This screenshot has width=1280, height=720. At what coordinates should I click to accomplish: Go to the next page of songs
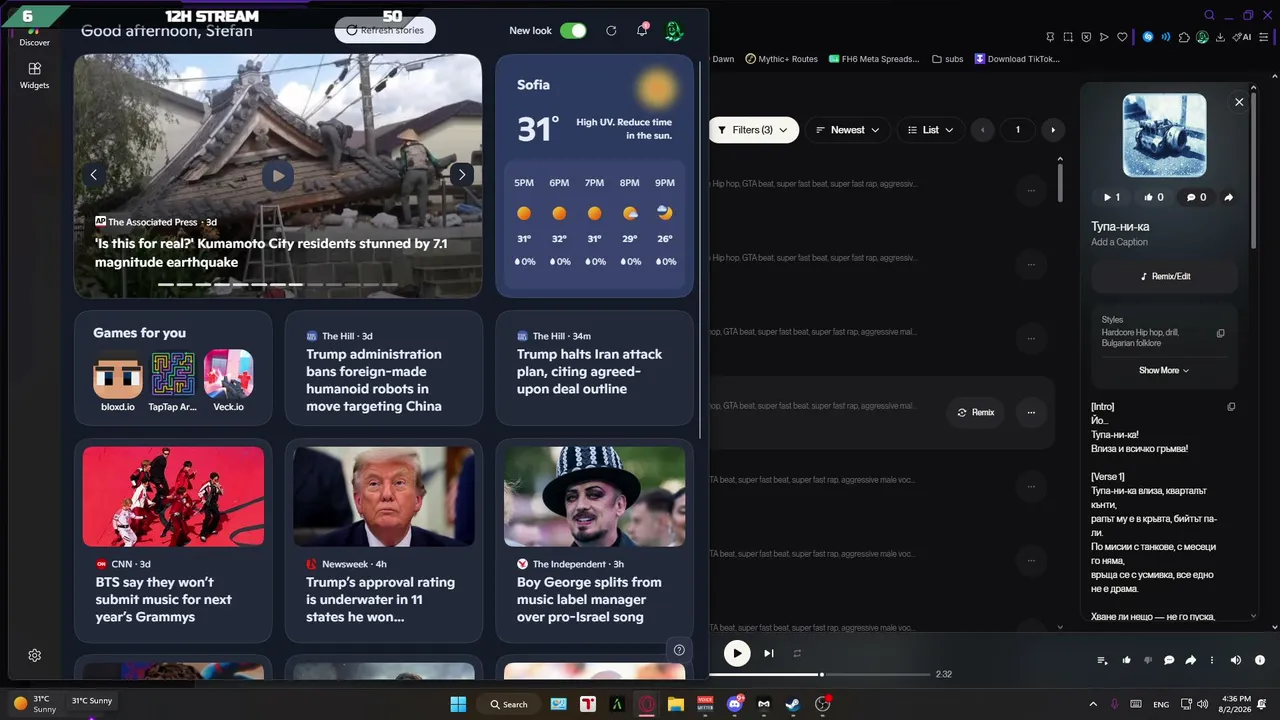(1052, 130)
